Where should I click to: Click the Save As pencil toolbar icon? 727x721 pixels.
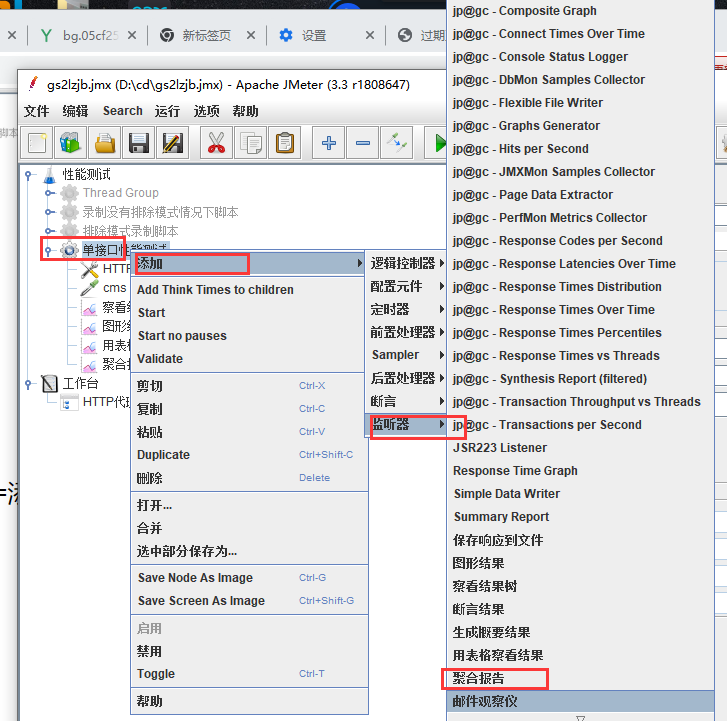173,143
